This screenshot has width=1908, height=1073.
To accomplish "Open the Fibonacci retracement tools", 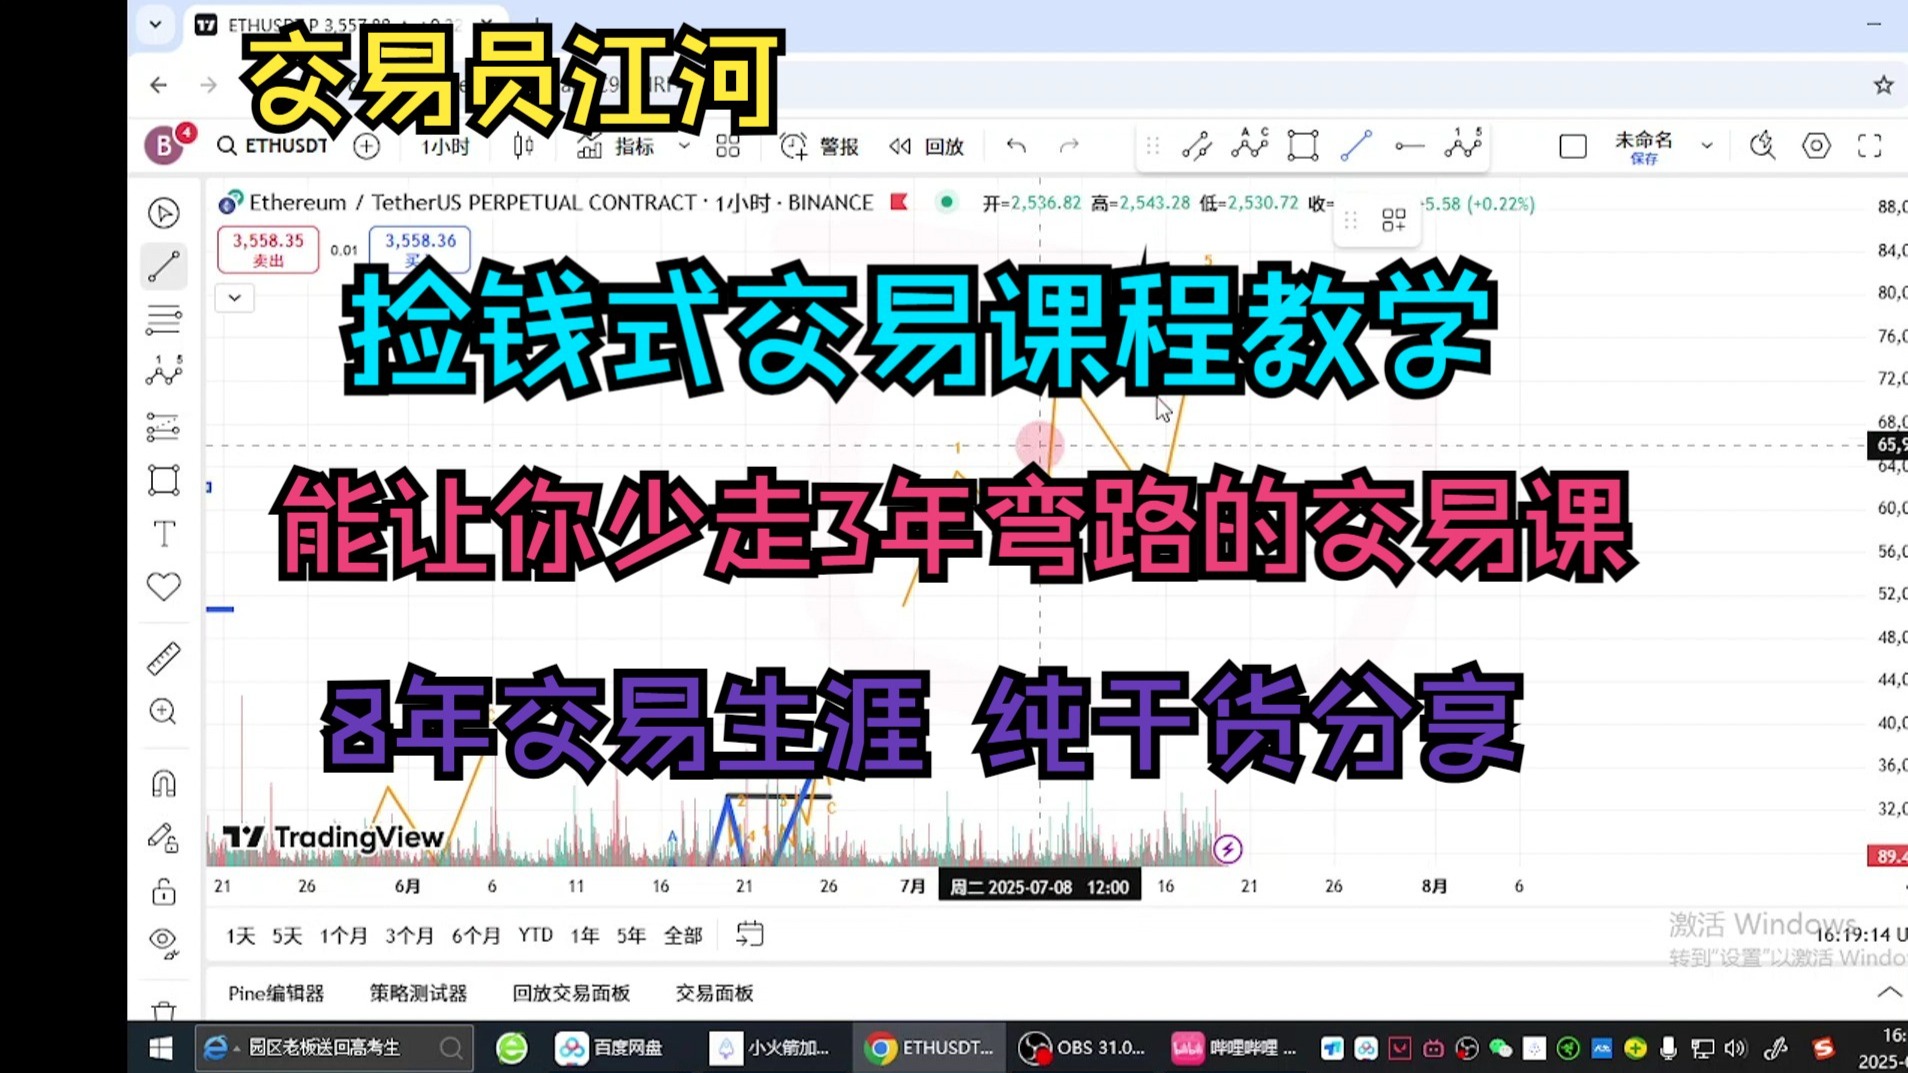I will [164, 320].
